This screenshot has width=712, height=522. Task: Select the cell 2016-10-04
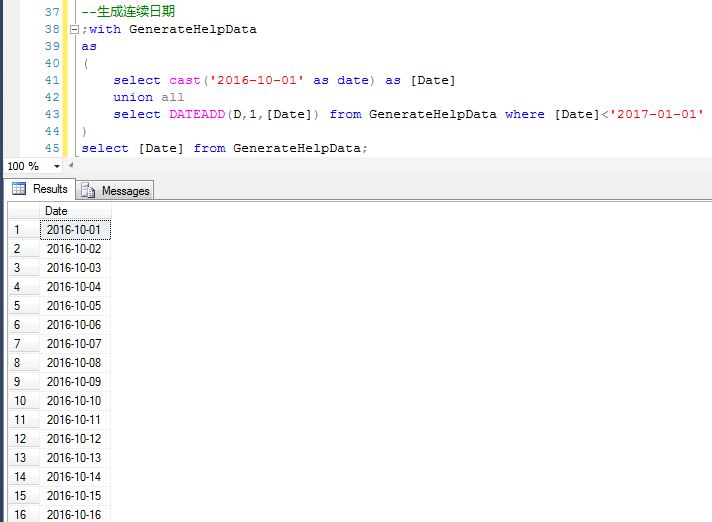point(75,287)
